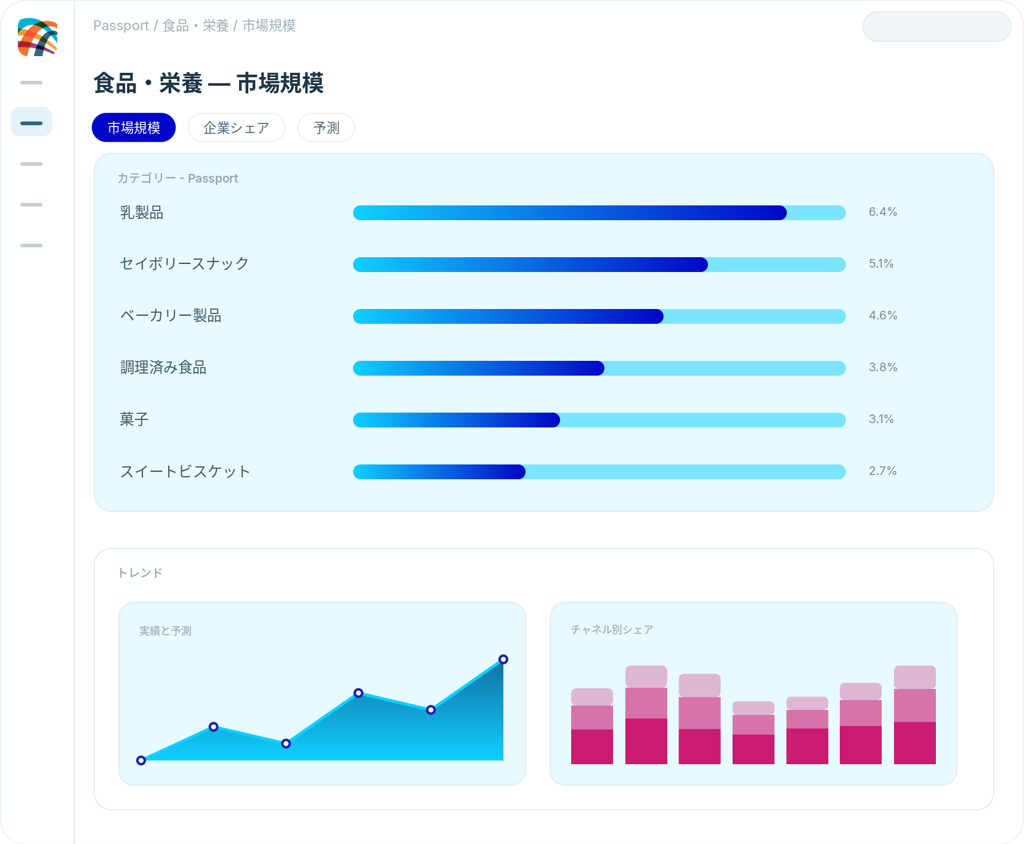Image resolution: width=1024 pixels, height=844 pixels.
Task: Open the 実績と予測 chart card
Action: coord(322,694)
